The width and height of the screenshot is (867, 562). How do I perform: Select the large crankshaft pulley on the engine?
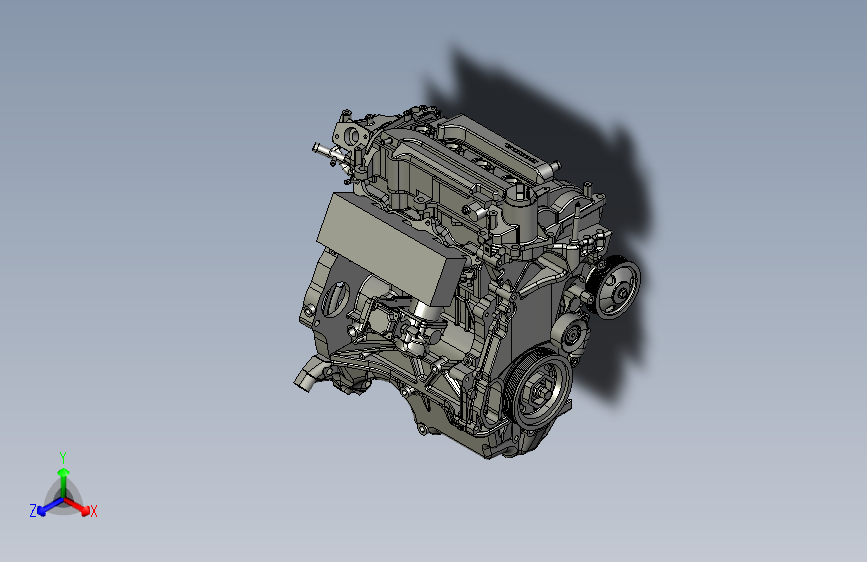pyautogui.click(x=538, y=391)
